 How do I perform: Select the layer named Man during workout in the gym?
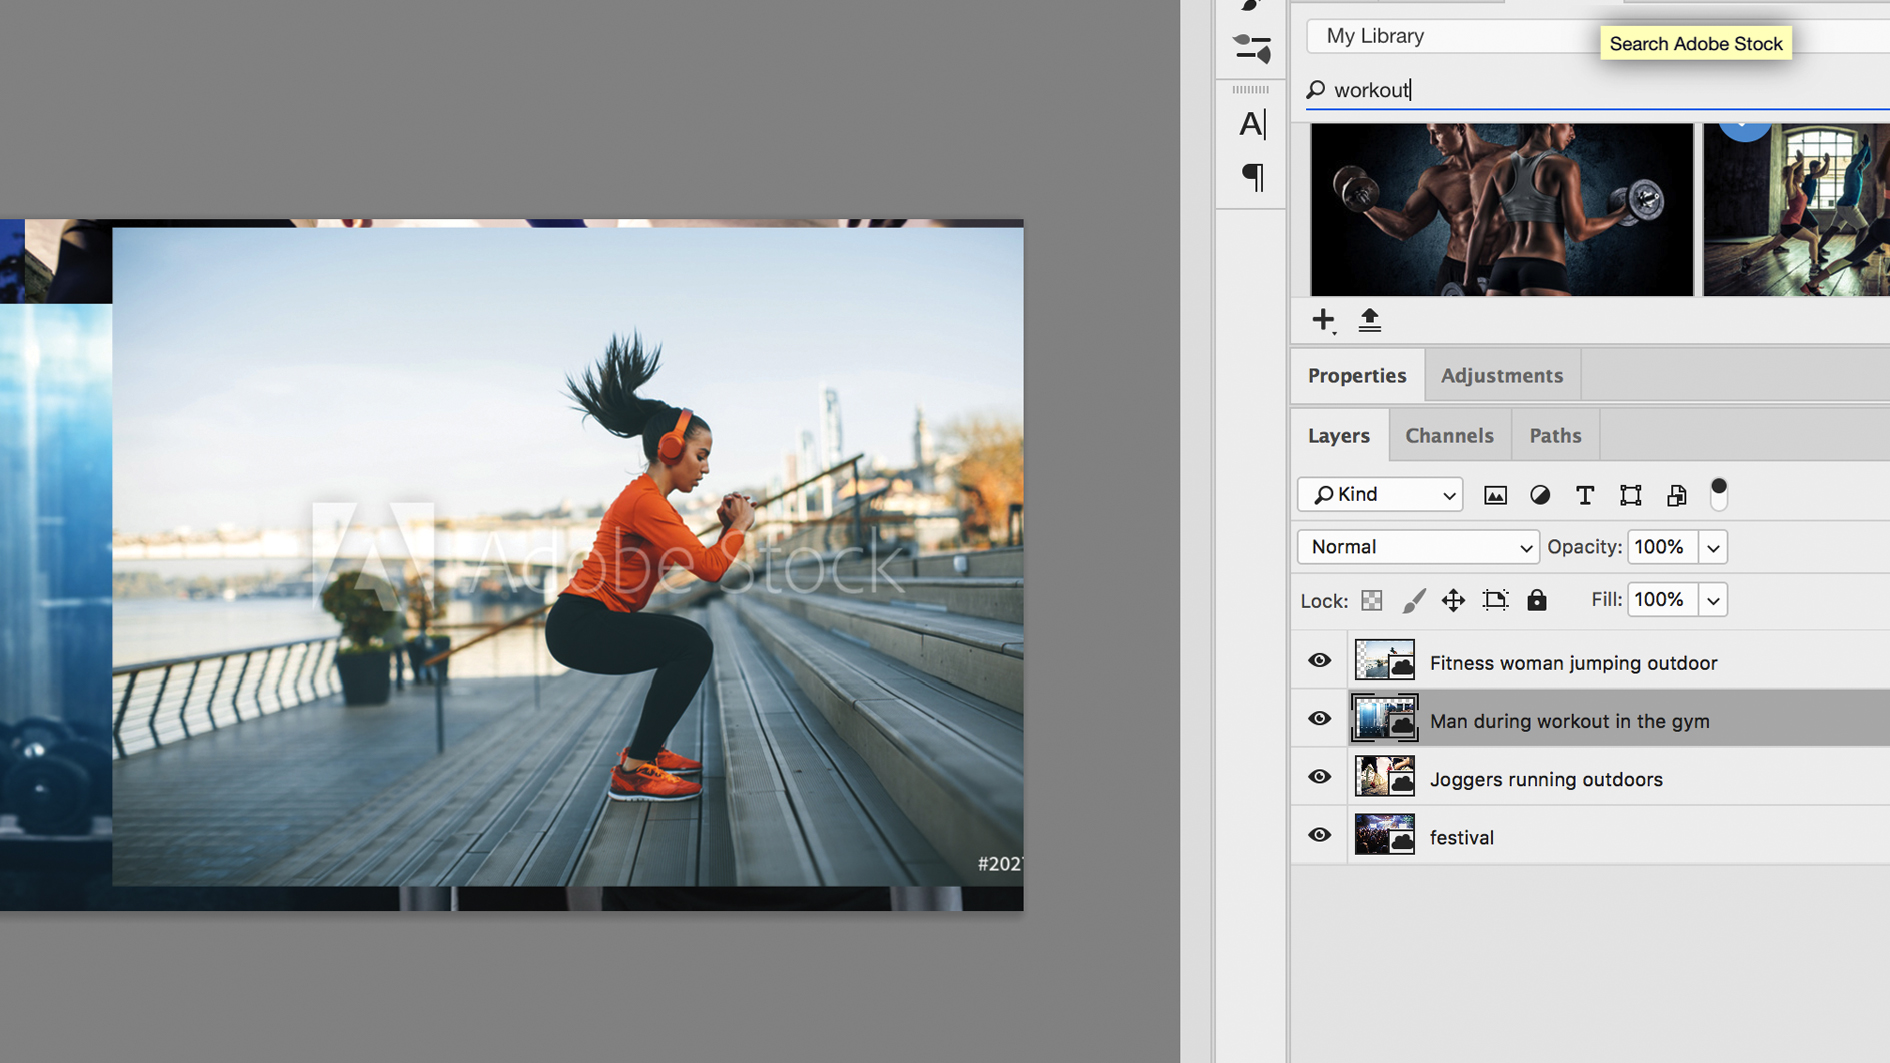coord(1569,721)
